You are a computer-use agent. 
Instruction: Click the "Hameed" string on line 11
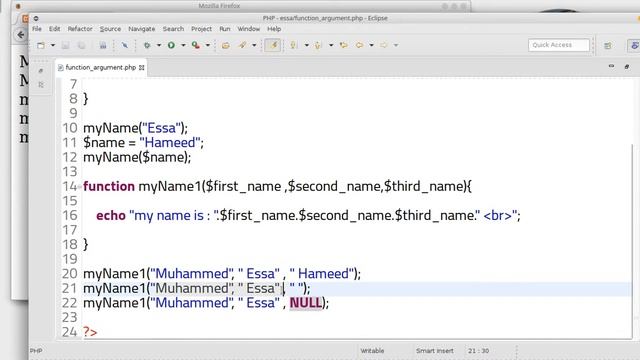[x=170, y=142]
